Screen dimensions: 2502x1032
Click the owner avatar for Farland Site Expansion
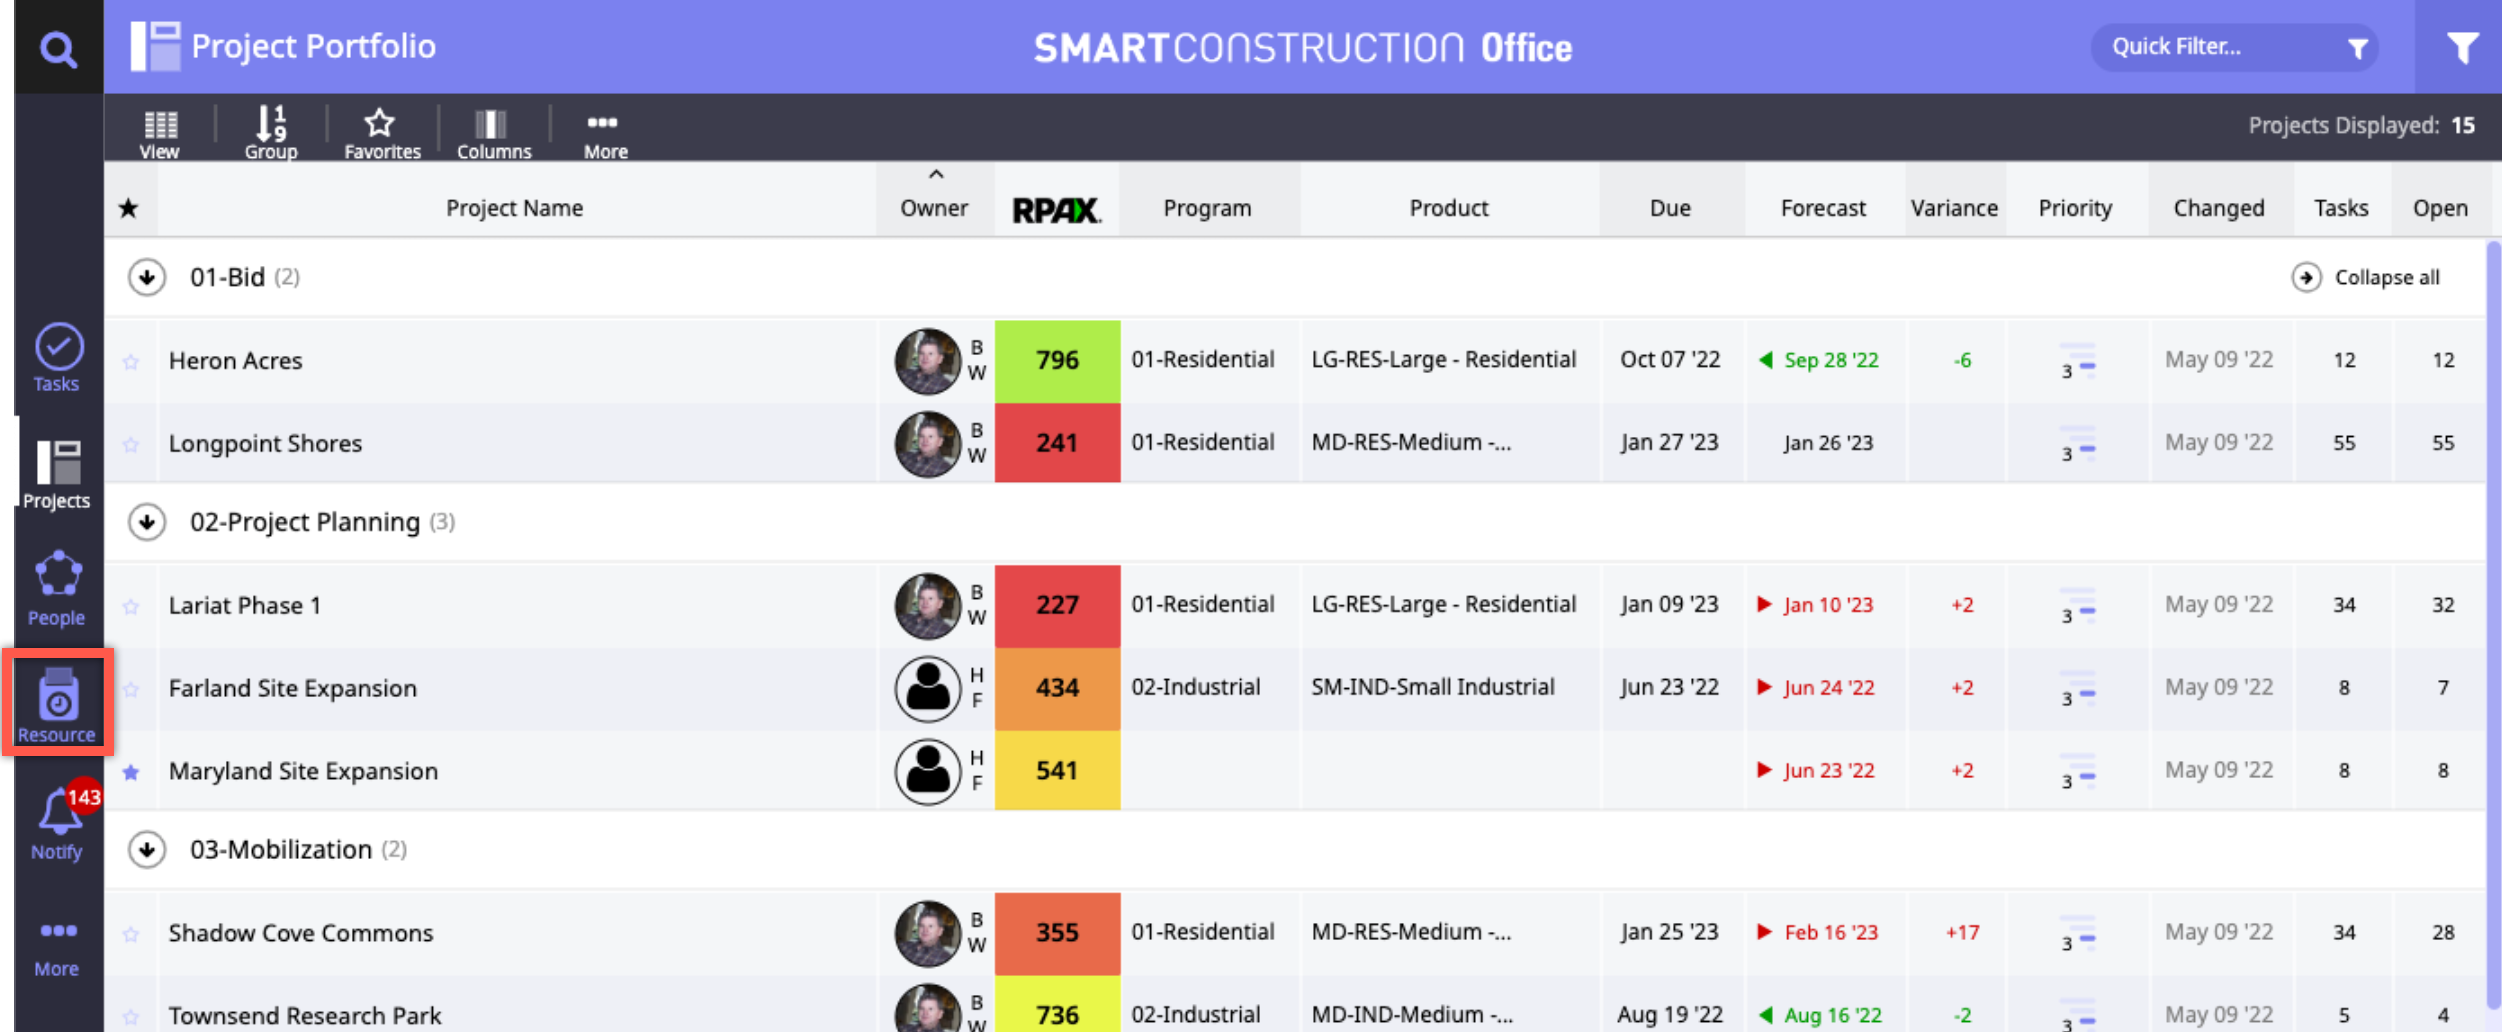[x=927, y=689]
